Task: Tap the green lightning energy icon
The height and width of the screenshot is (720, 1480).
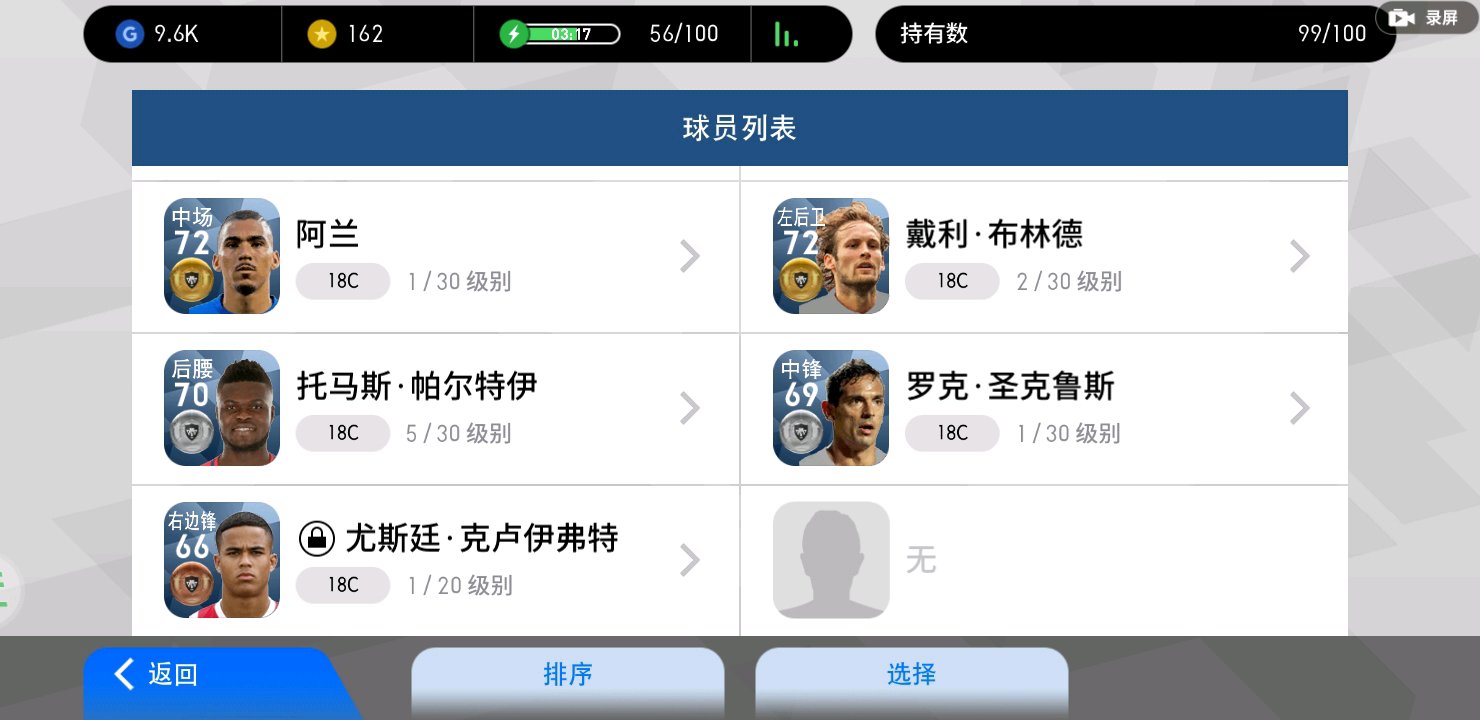Action: (514, 34)
